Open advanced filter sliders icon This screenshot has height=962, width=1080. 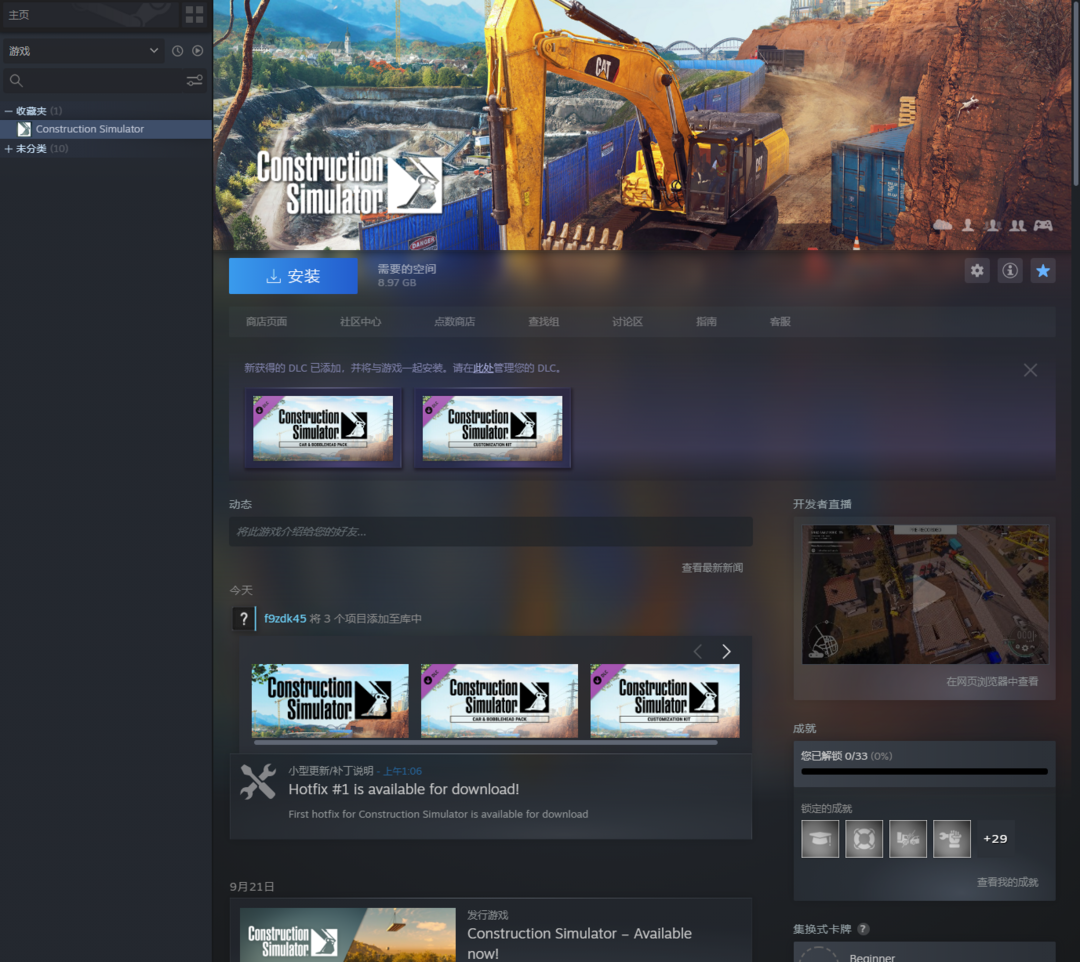(194, 81)
